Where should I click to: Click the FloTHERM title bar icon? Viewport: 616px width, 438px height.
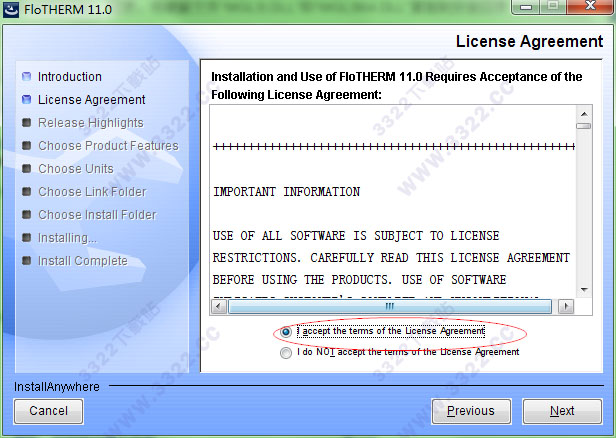click(11, 9)
